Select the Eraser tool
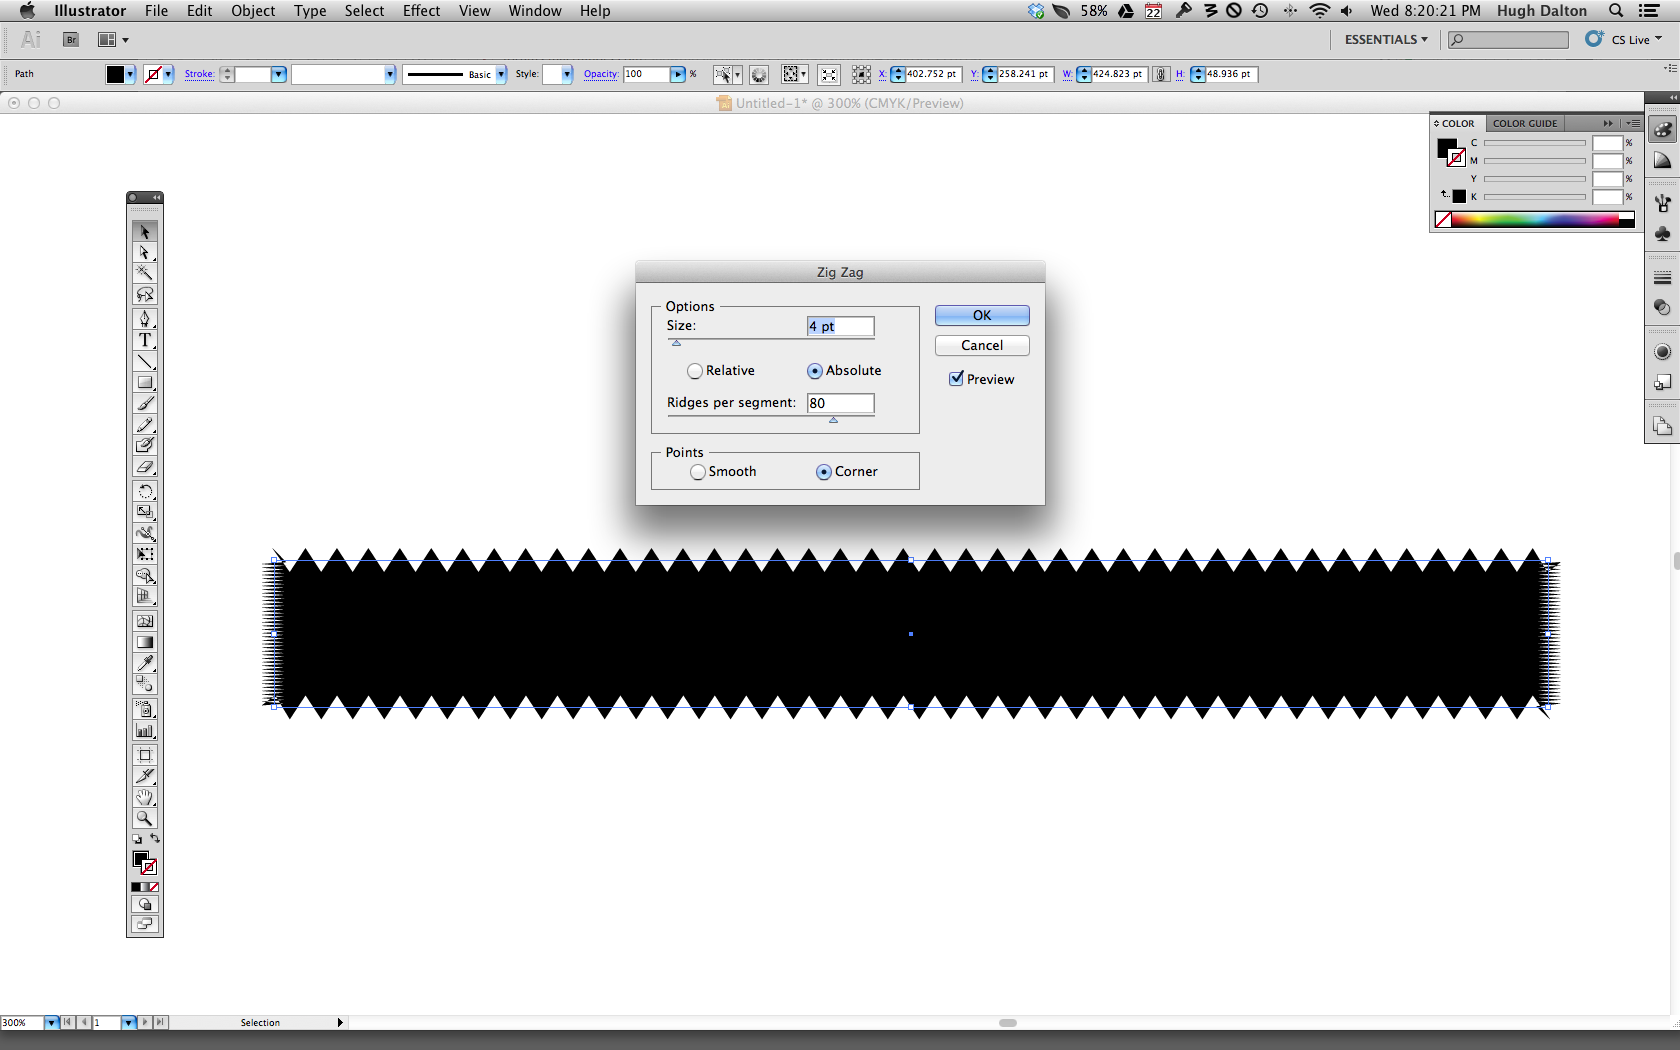The width and height of the screenshot is (1680, 1050). pyautogui.click(x=145, y=466)
